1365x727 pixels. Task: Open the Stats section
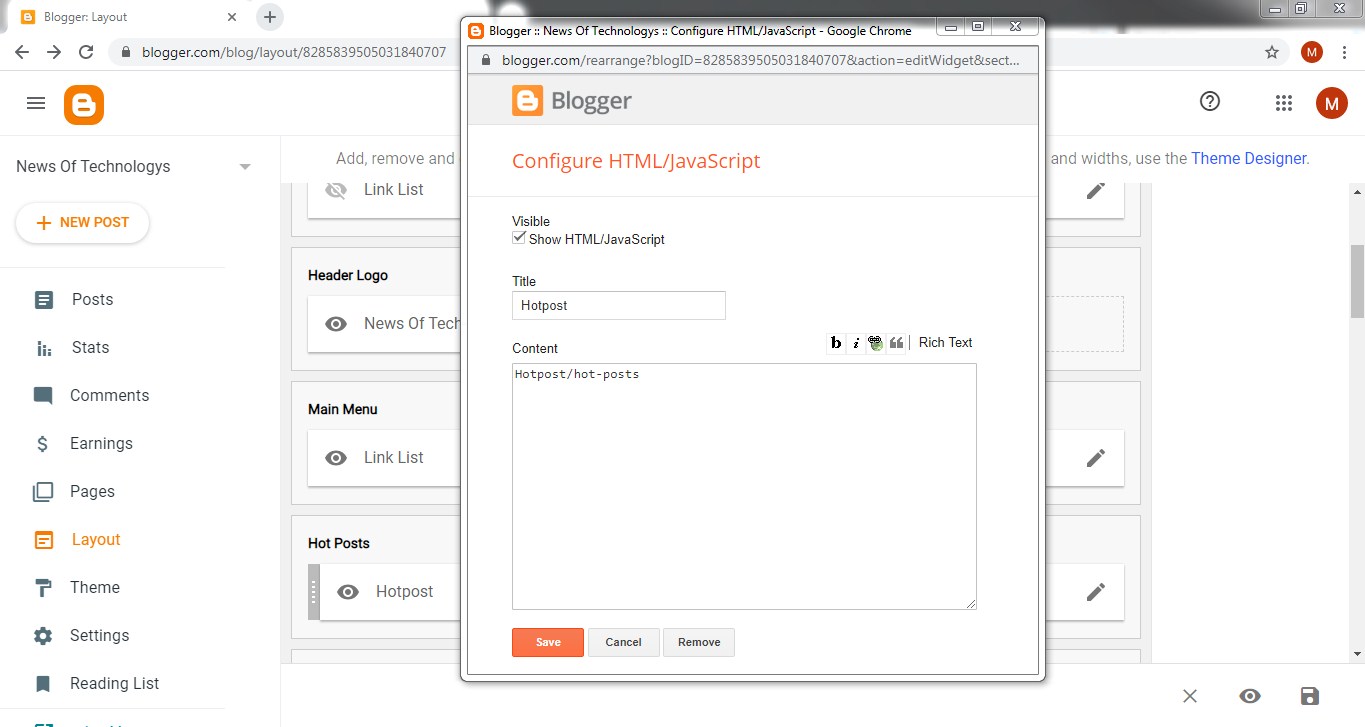tap(90, 348)
